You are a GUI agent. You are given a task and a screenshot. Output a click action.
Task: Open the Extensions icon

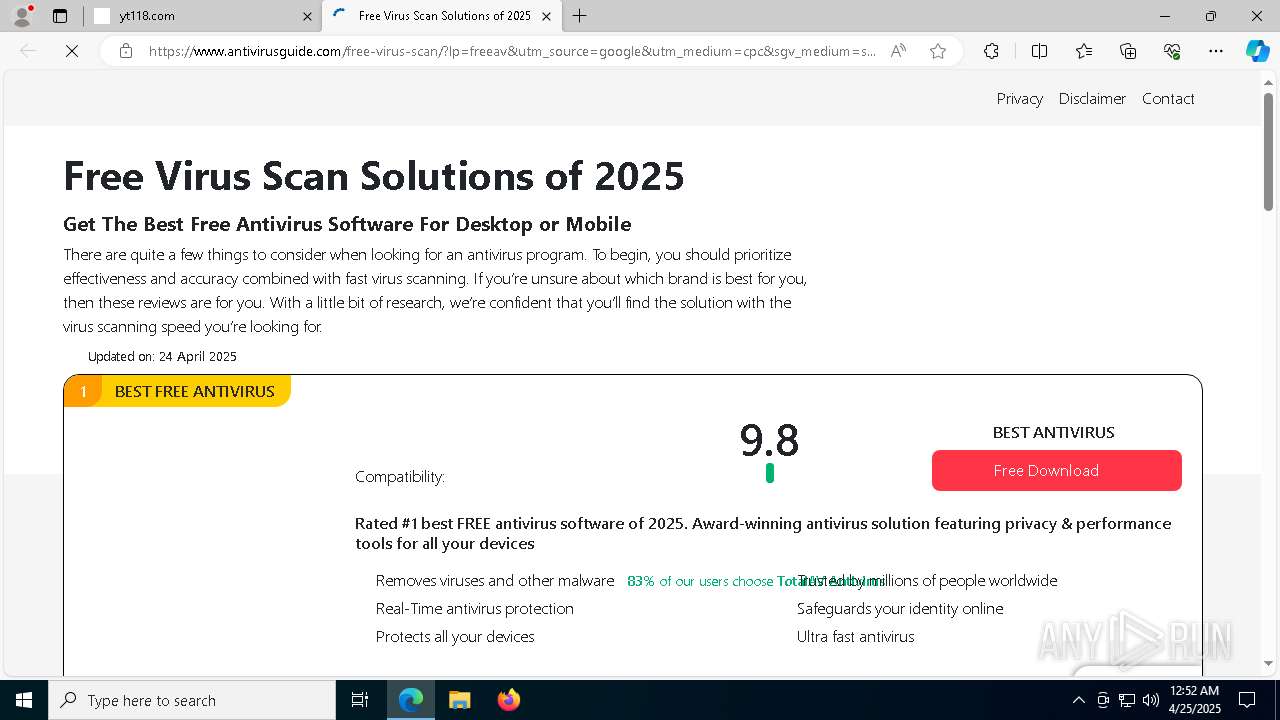click(991, 51)
